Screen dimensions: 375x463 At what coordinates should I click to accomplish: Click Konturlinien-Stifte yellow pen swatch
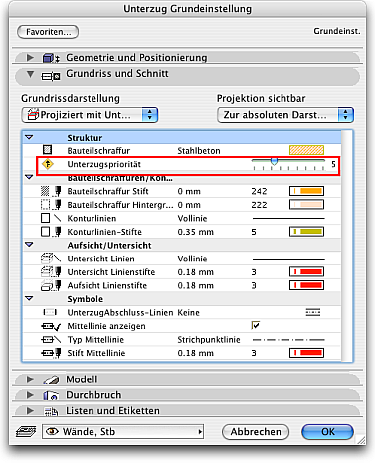point(306,232)
